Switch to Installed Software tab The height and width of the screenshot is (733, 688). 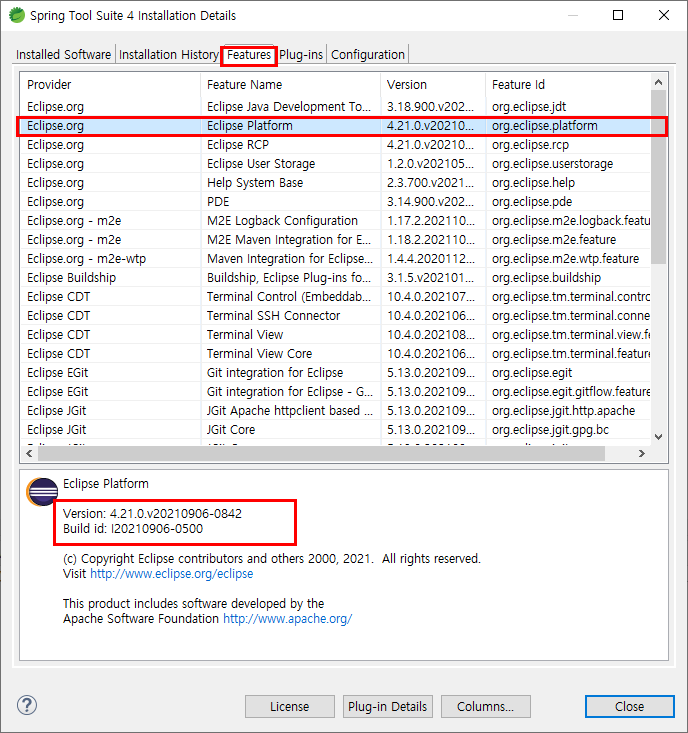click(63, 55)
